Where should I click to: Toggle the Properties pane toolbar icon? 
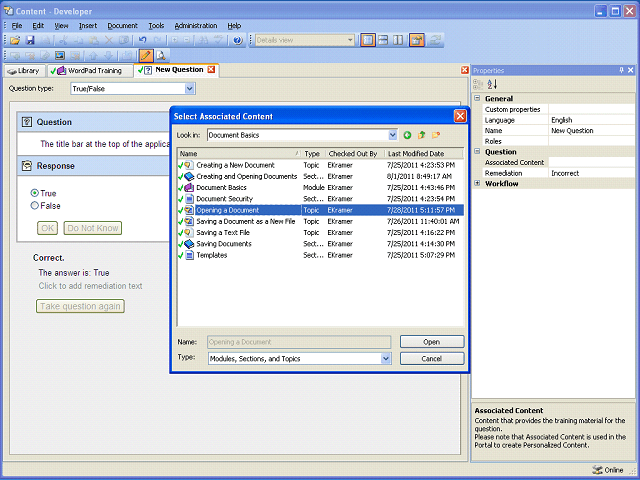click(417, 40)
